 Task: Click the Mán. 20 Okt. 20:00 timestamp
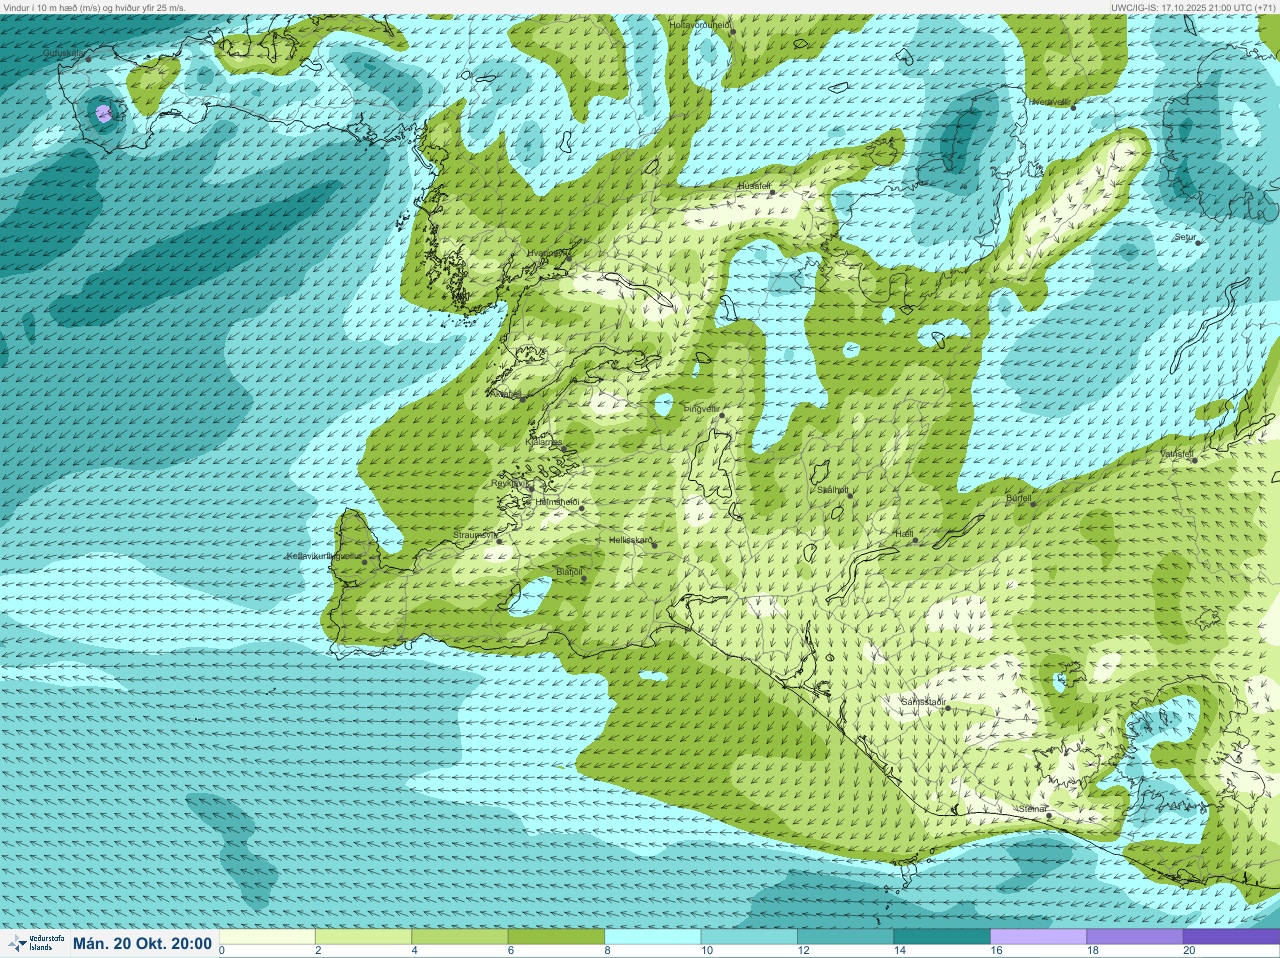(x=142, y=943)
